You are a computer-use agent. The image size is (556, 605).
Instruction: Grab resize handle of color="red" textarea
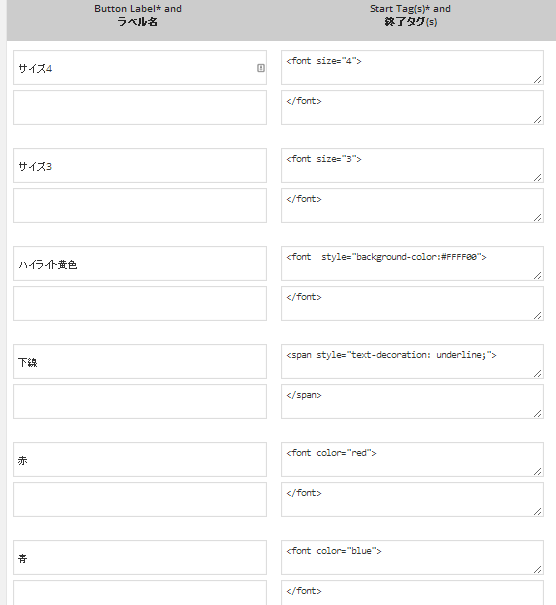tap(538, 471)
